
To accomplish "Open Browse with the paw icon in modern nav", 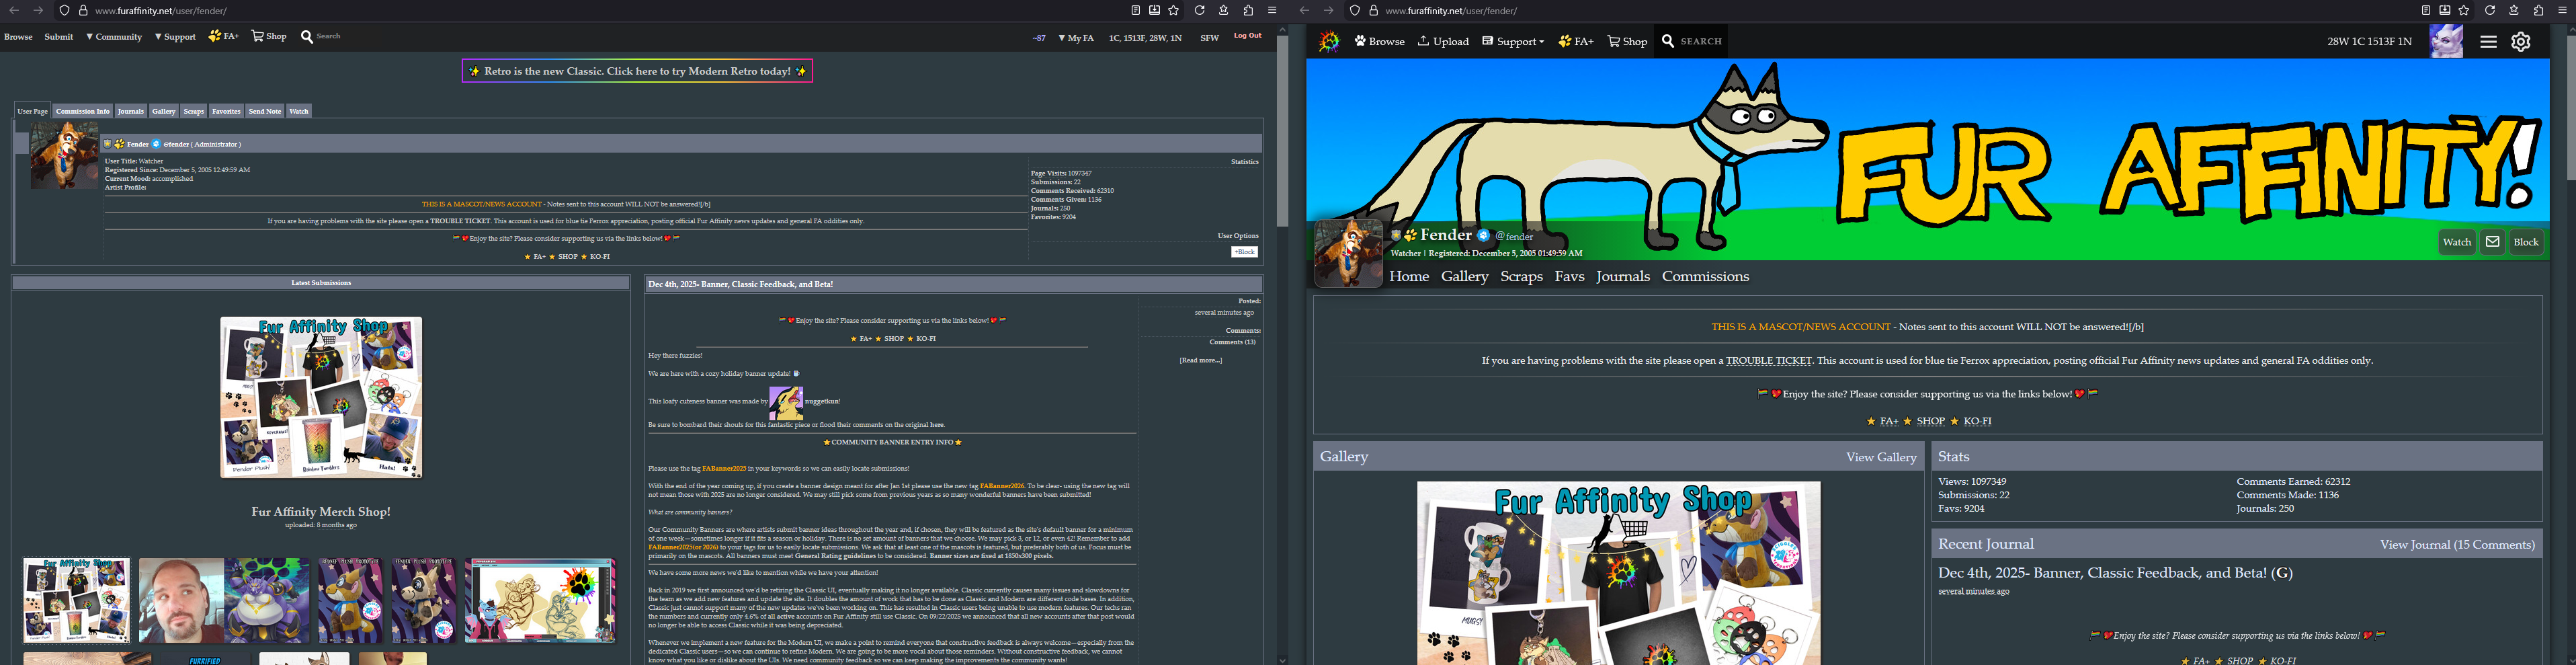I will coord(1380,41).
